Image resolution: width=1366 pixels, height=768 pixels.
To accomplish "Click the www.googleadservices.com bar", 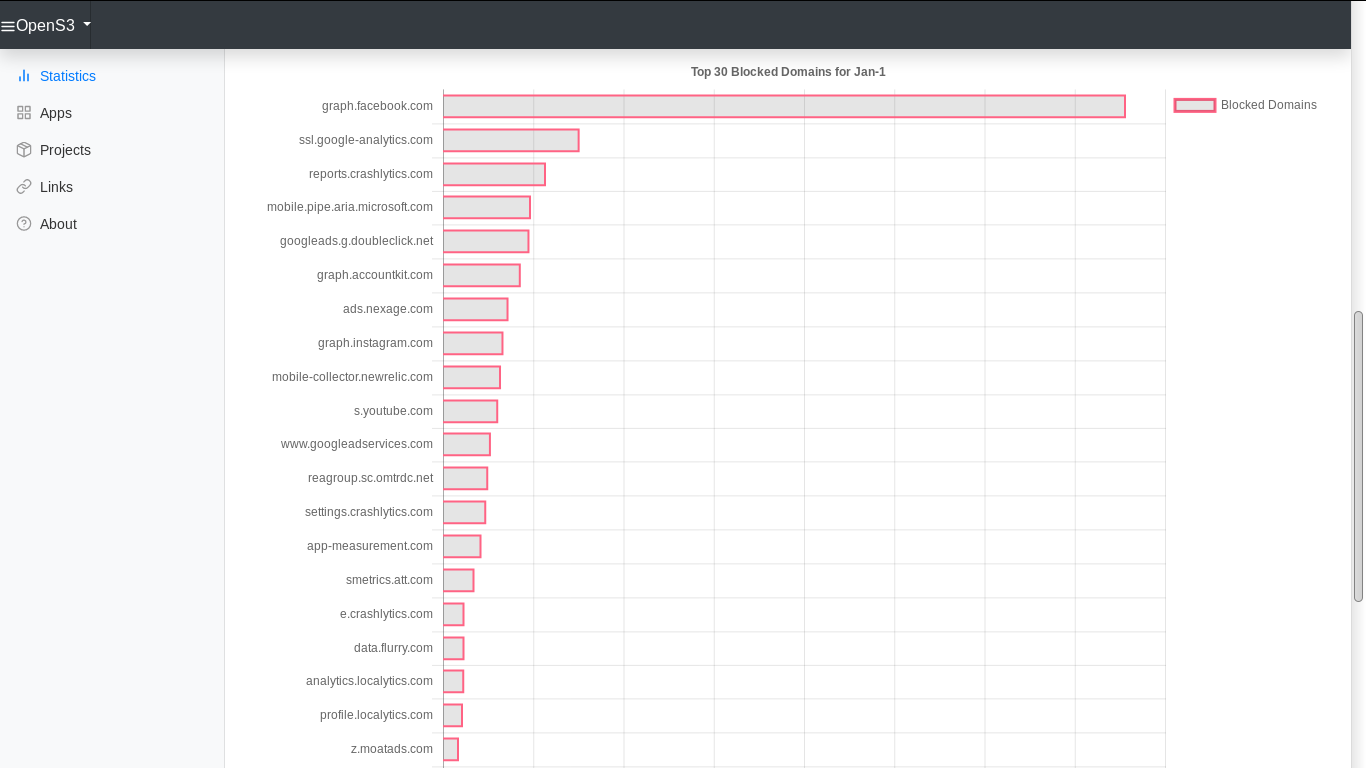I will pyautogui.click(x=467, y=444).
